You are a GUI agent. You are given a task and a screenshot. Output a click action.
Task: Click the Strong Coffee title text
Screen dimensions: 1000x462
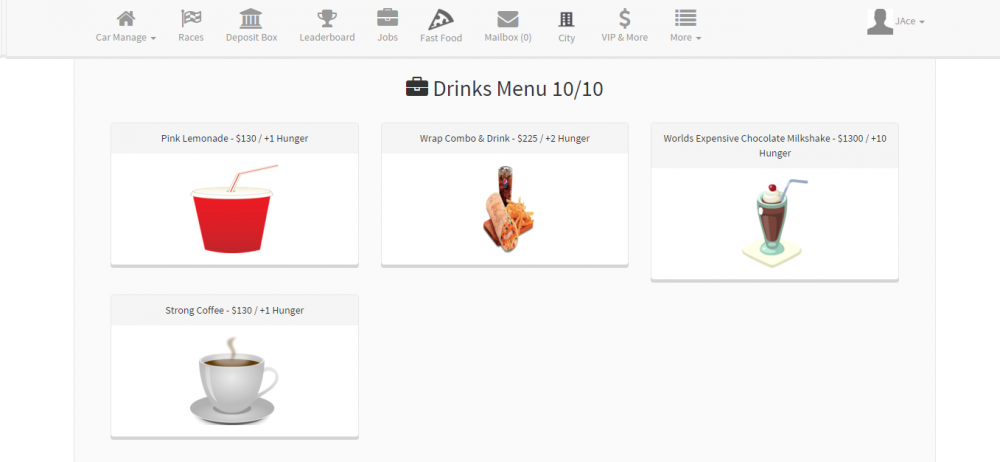[x=234, y=310]
